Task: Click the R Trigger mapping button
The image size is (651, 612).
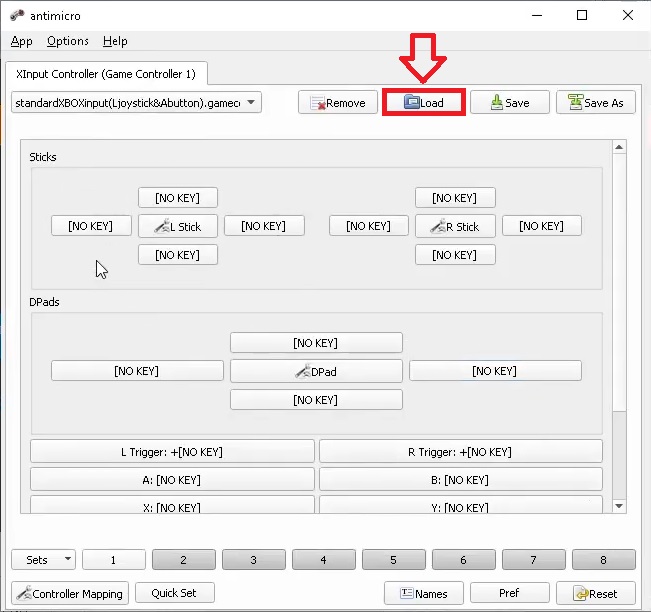Action: coord(460,451)
